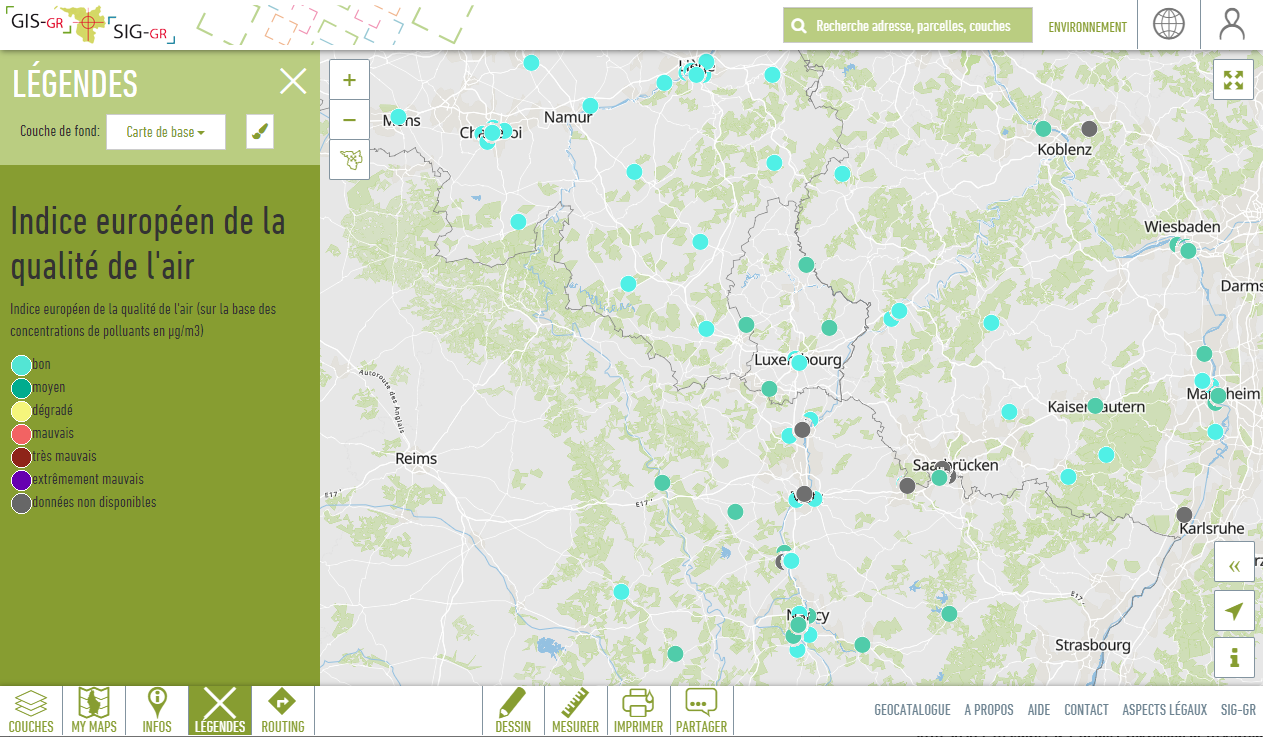This screenshot has height=737, width=1263.
Task: Zoom out of the map
Action: click(349, 121)
